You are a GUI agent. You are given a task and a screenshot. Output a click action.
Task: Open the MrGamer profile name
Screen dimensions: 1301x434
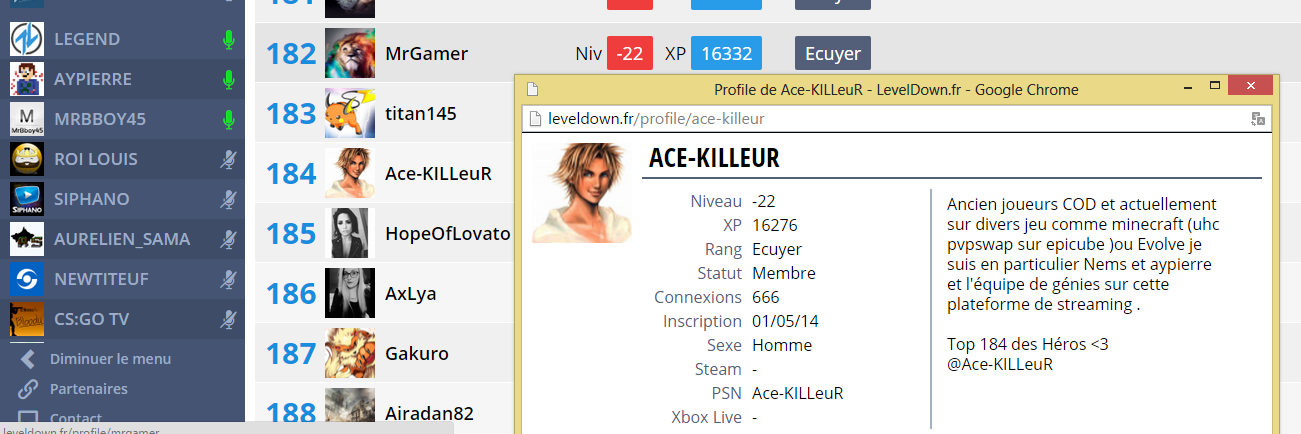(426, 54)
